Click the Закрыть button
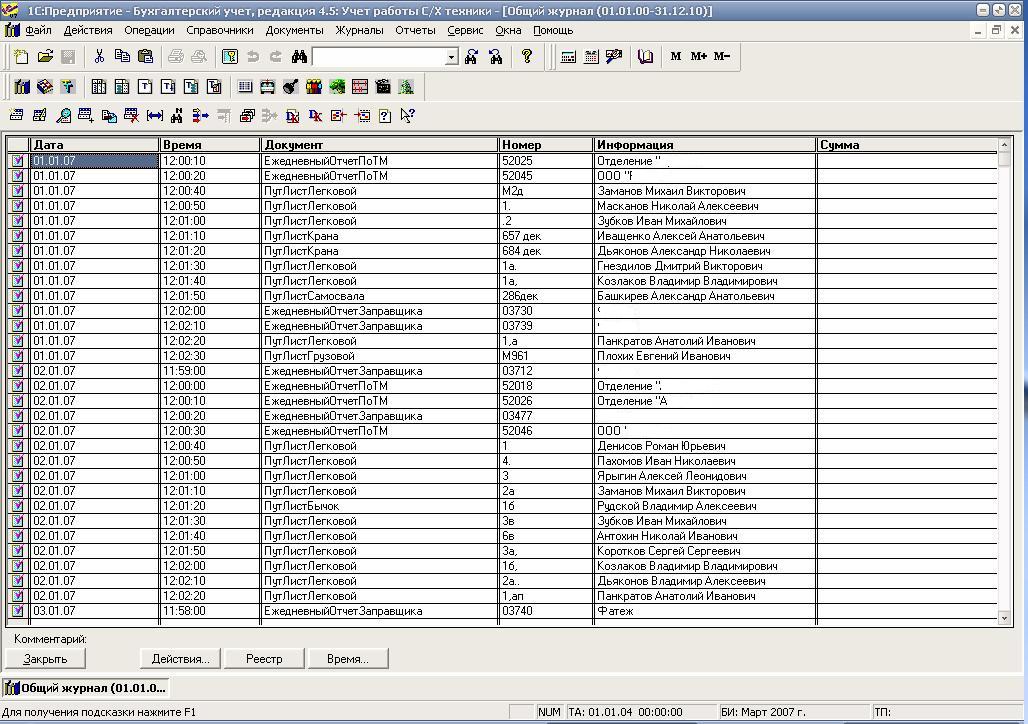The image size is (1028, 724). click(x=45, y=659)
